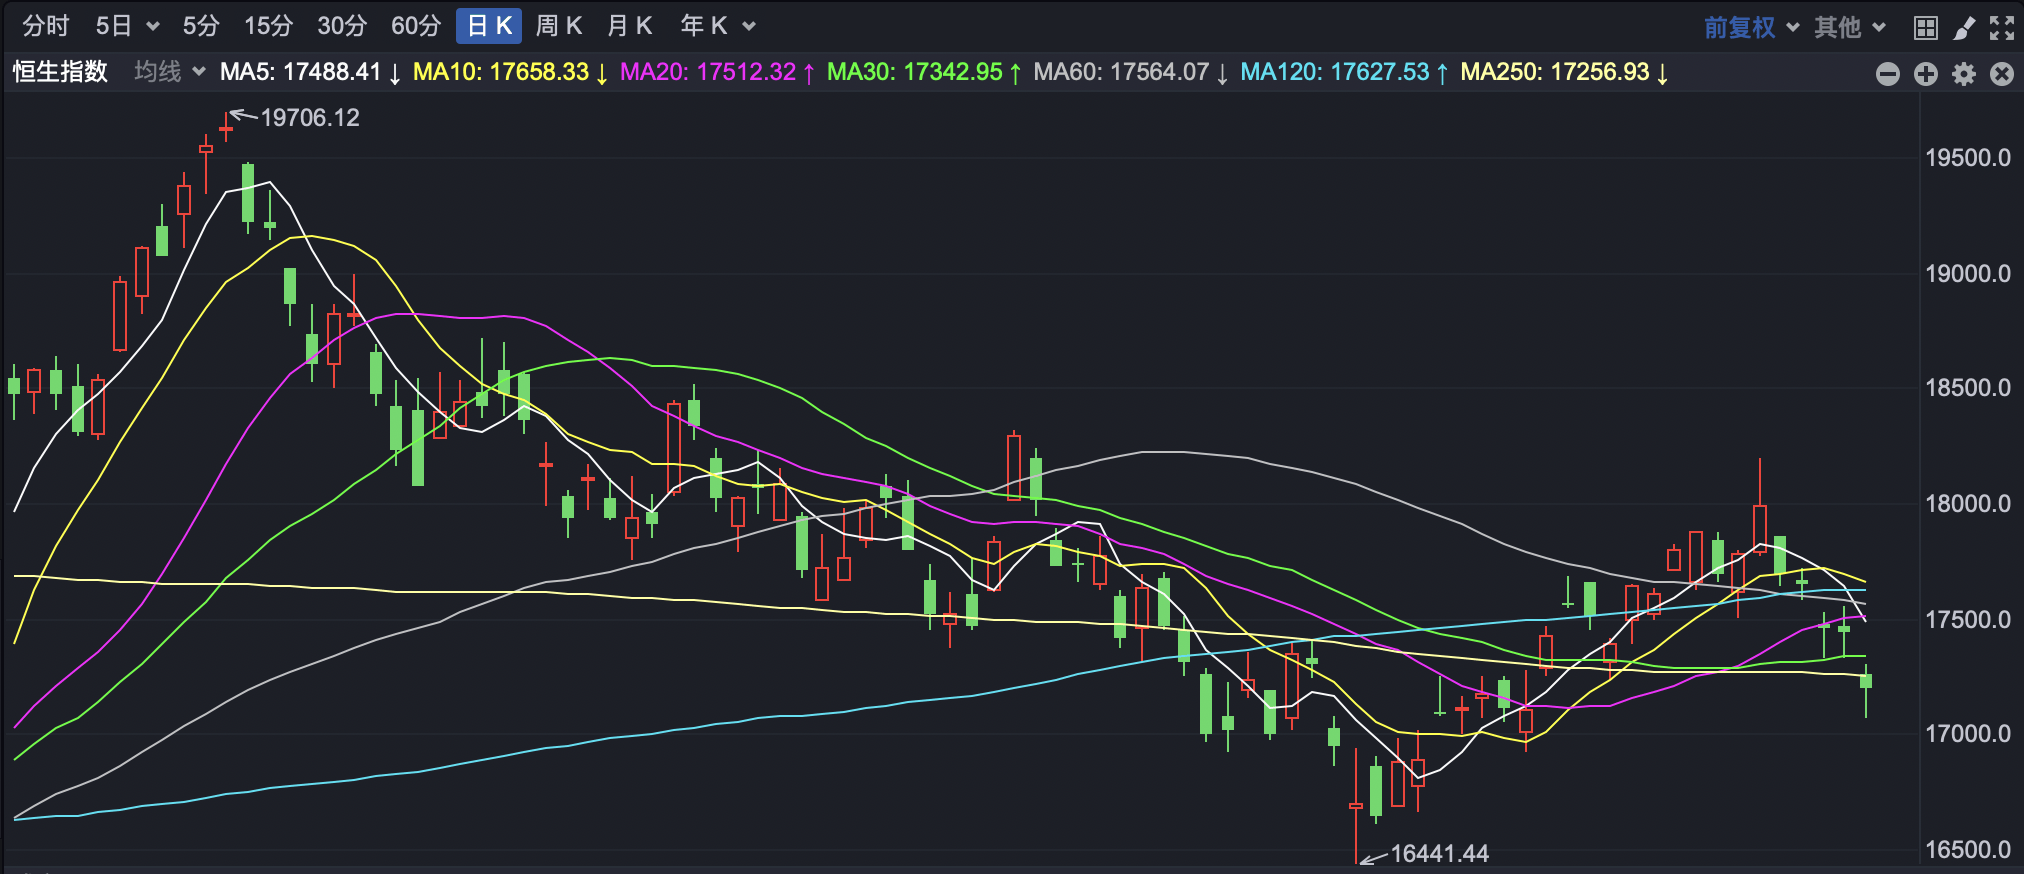Click the 恒生指数 index name
This screenshot has height=874, width=2024.
coord(60,72)
